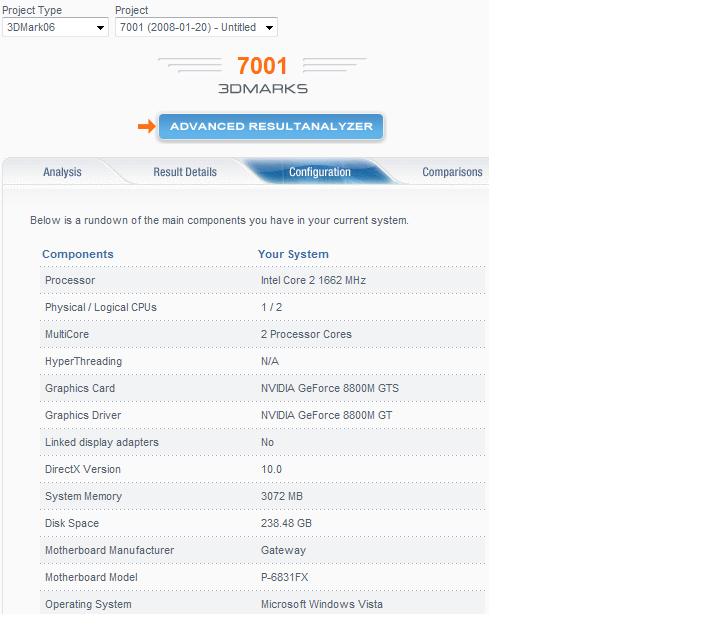Select the Graphics Card row label
The height and width of the screenshot is (629, 720).
pos(80,388)
